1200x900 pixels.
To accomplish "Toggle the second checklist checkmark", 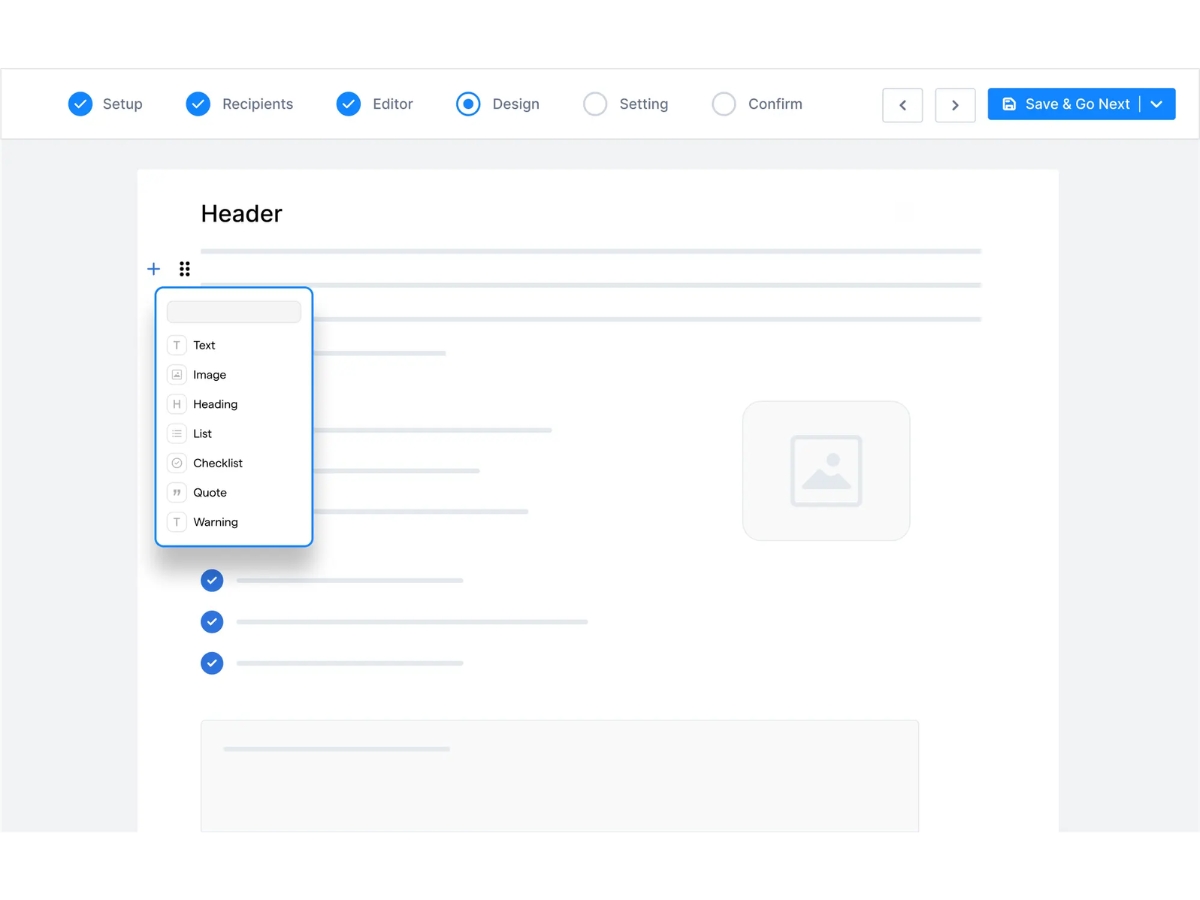I will (212, 622).
